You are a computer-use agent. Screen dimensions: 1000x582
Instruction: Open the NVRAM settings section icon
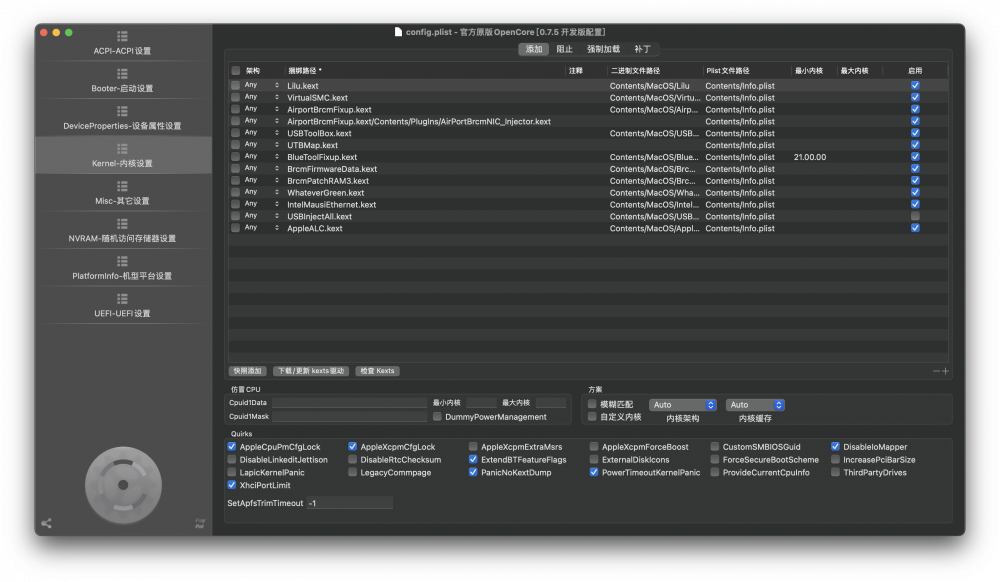point(122,224)
